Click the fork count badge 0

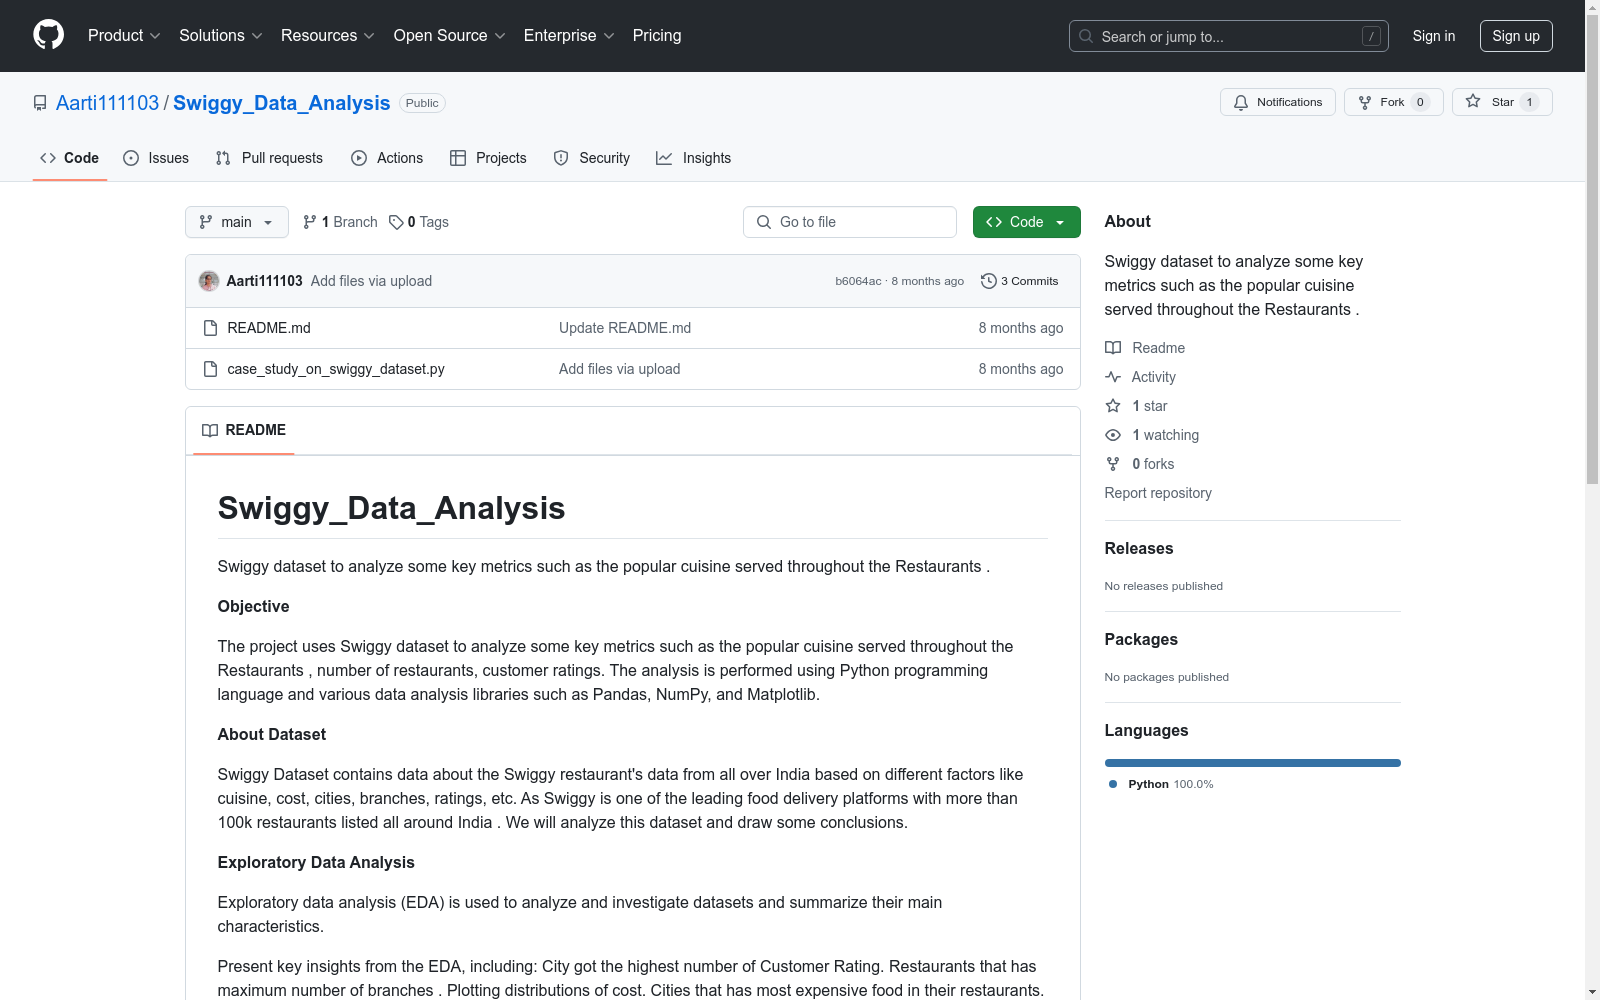(x=1420, y=102)
